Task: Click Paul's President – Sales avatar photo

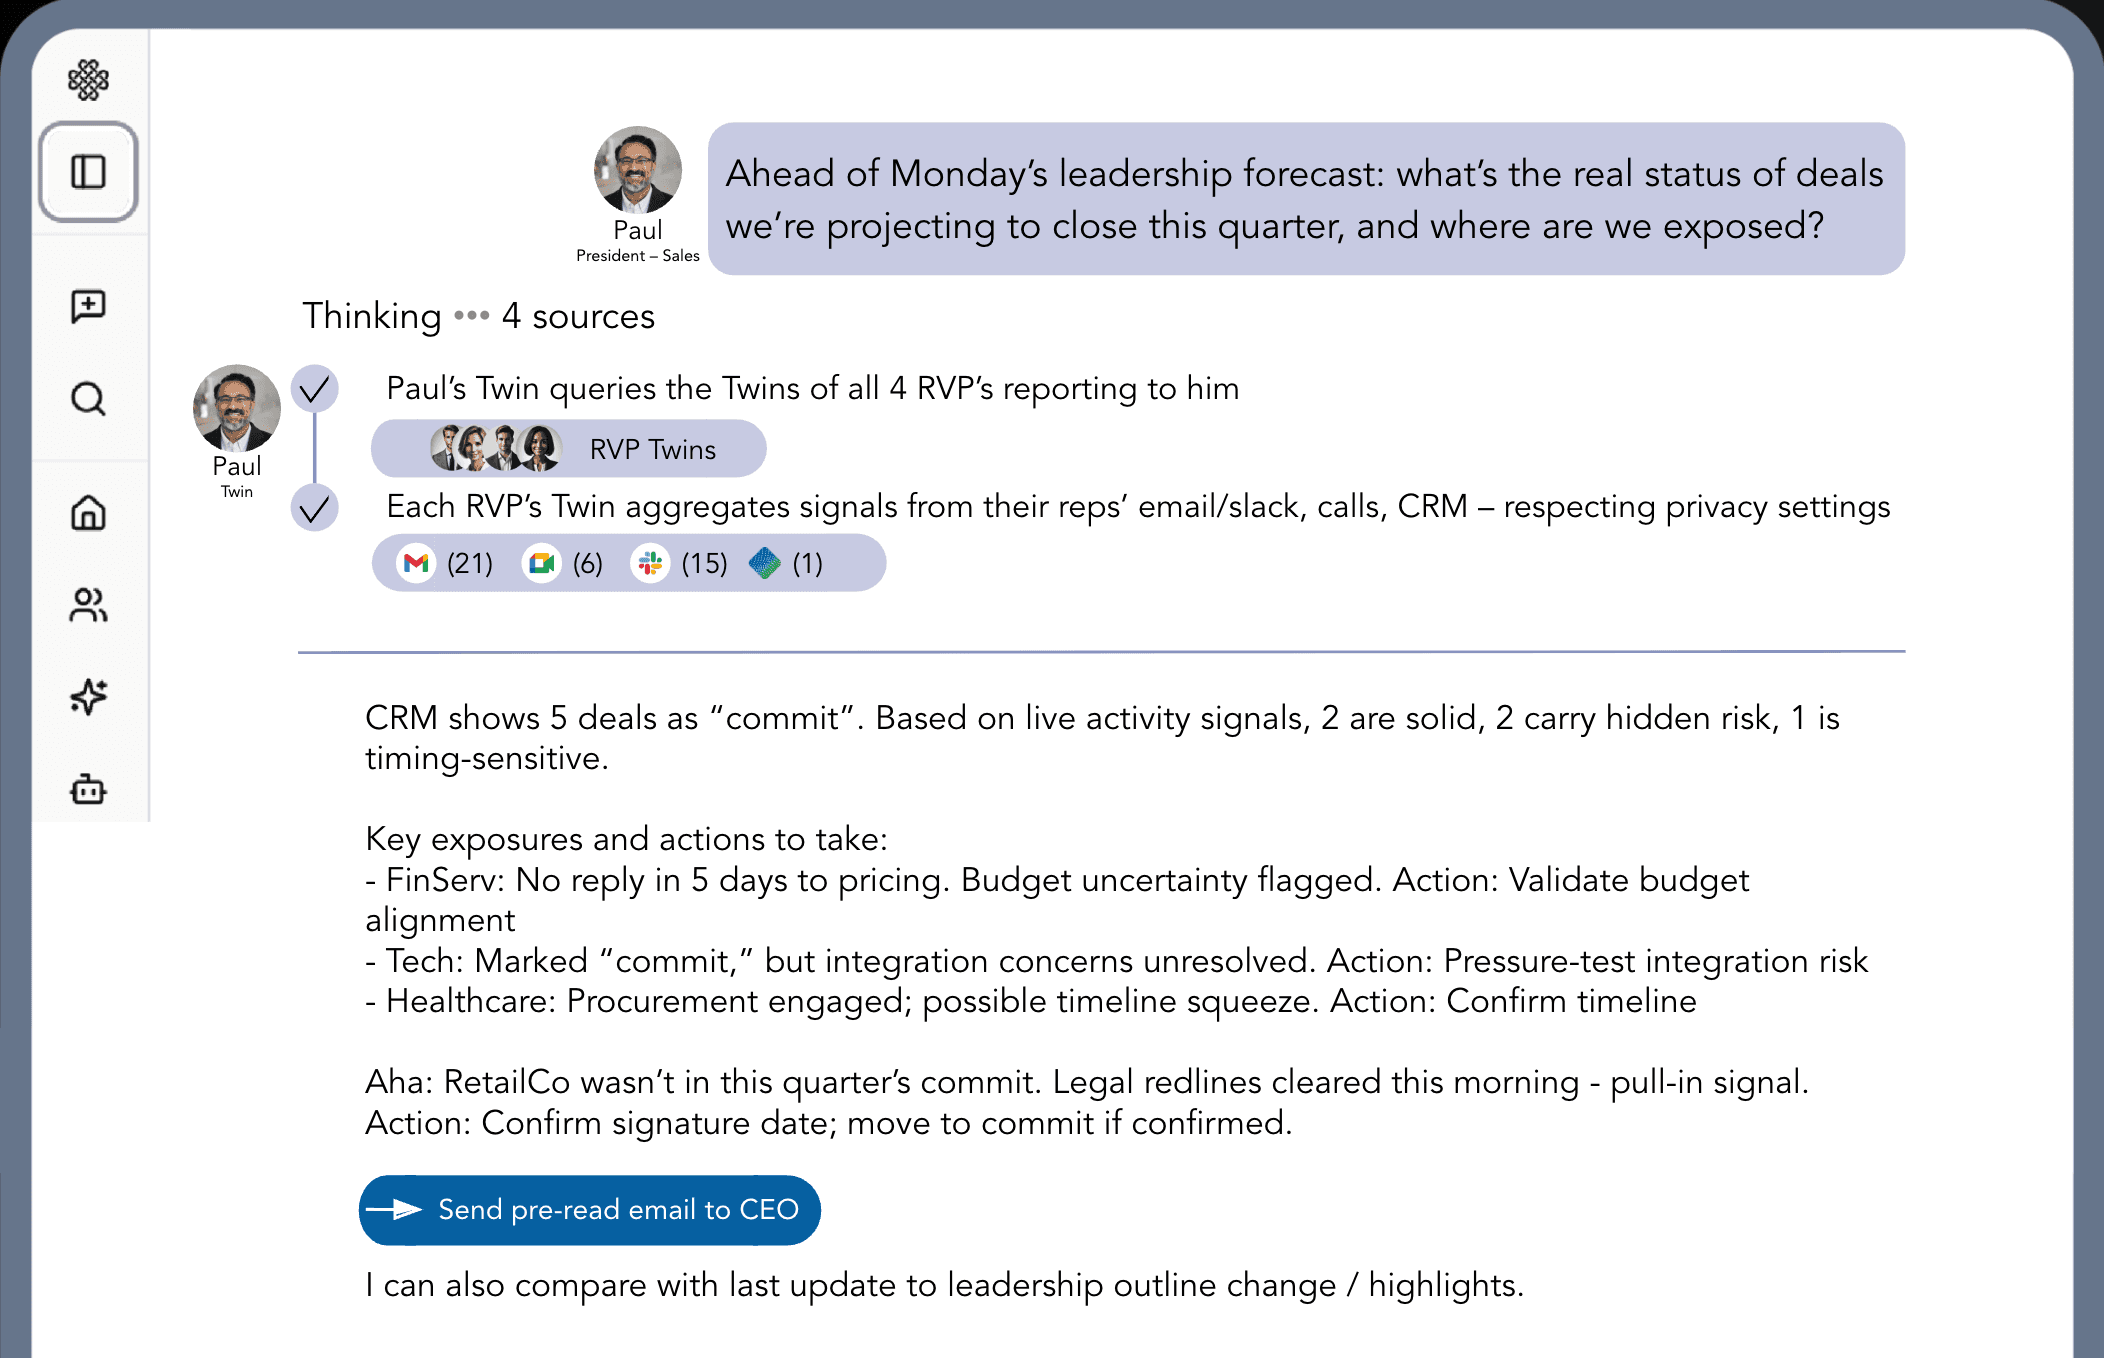Action: coord(638,170)
